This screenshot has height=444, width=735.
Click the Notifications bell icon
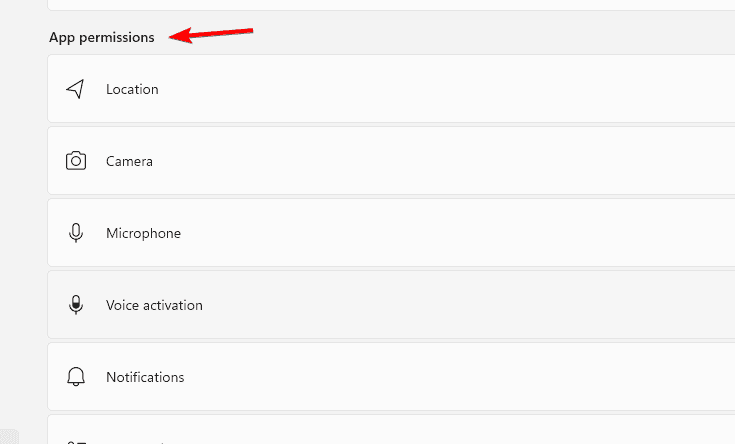75,377
